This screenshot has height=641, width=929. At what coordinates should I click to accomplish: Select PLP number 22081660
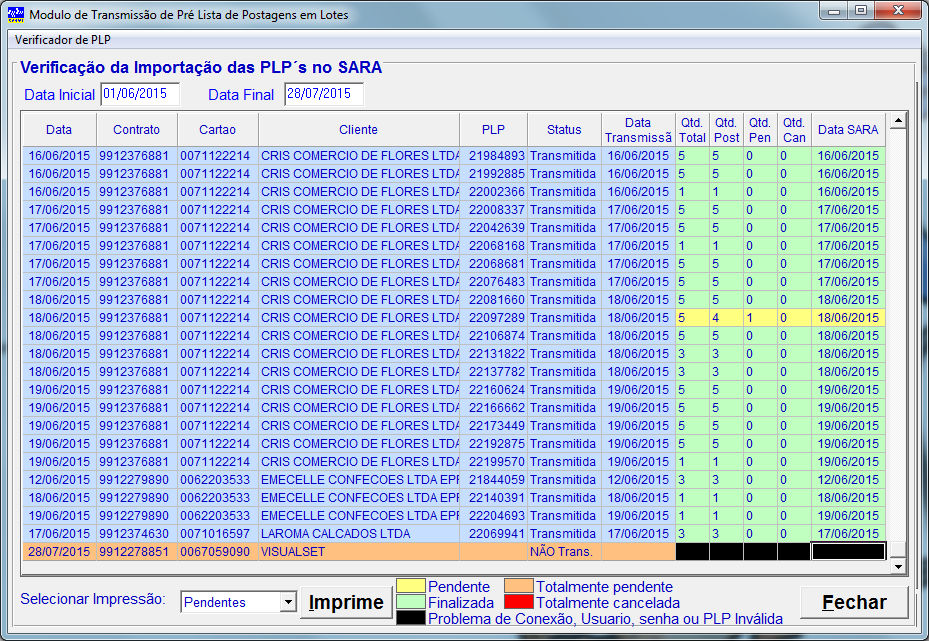point(496,300)
